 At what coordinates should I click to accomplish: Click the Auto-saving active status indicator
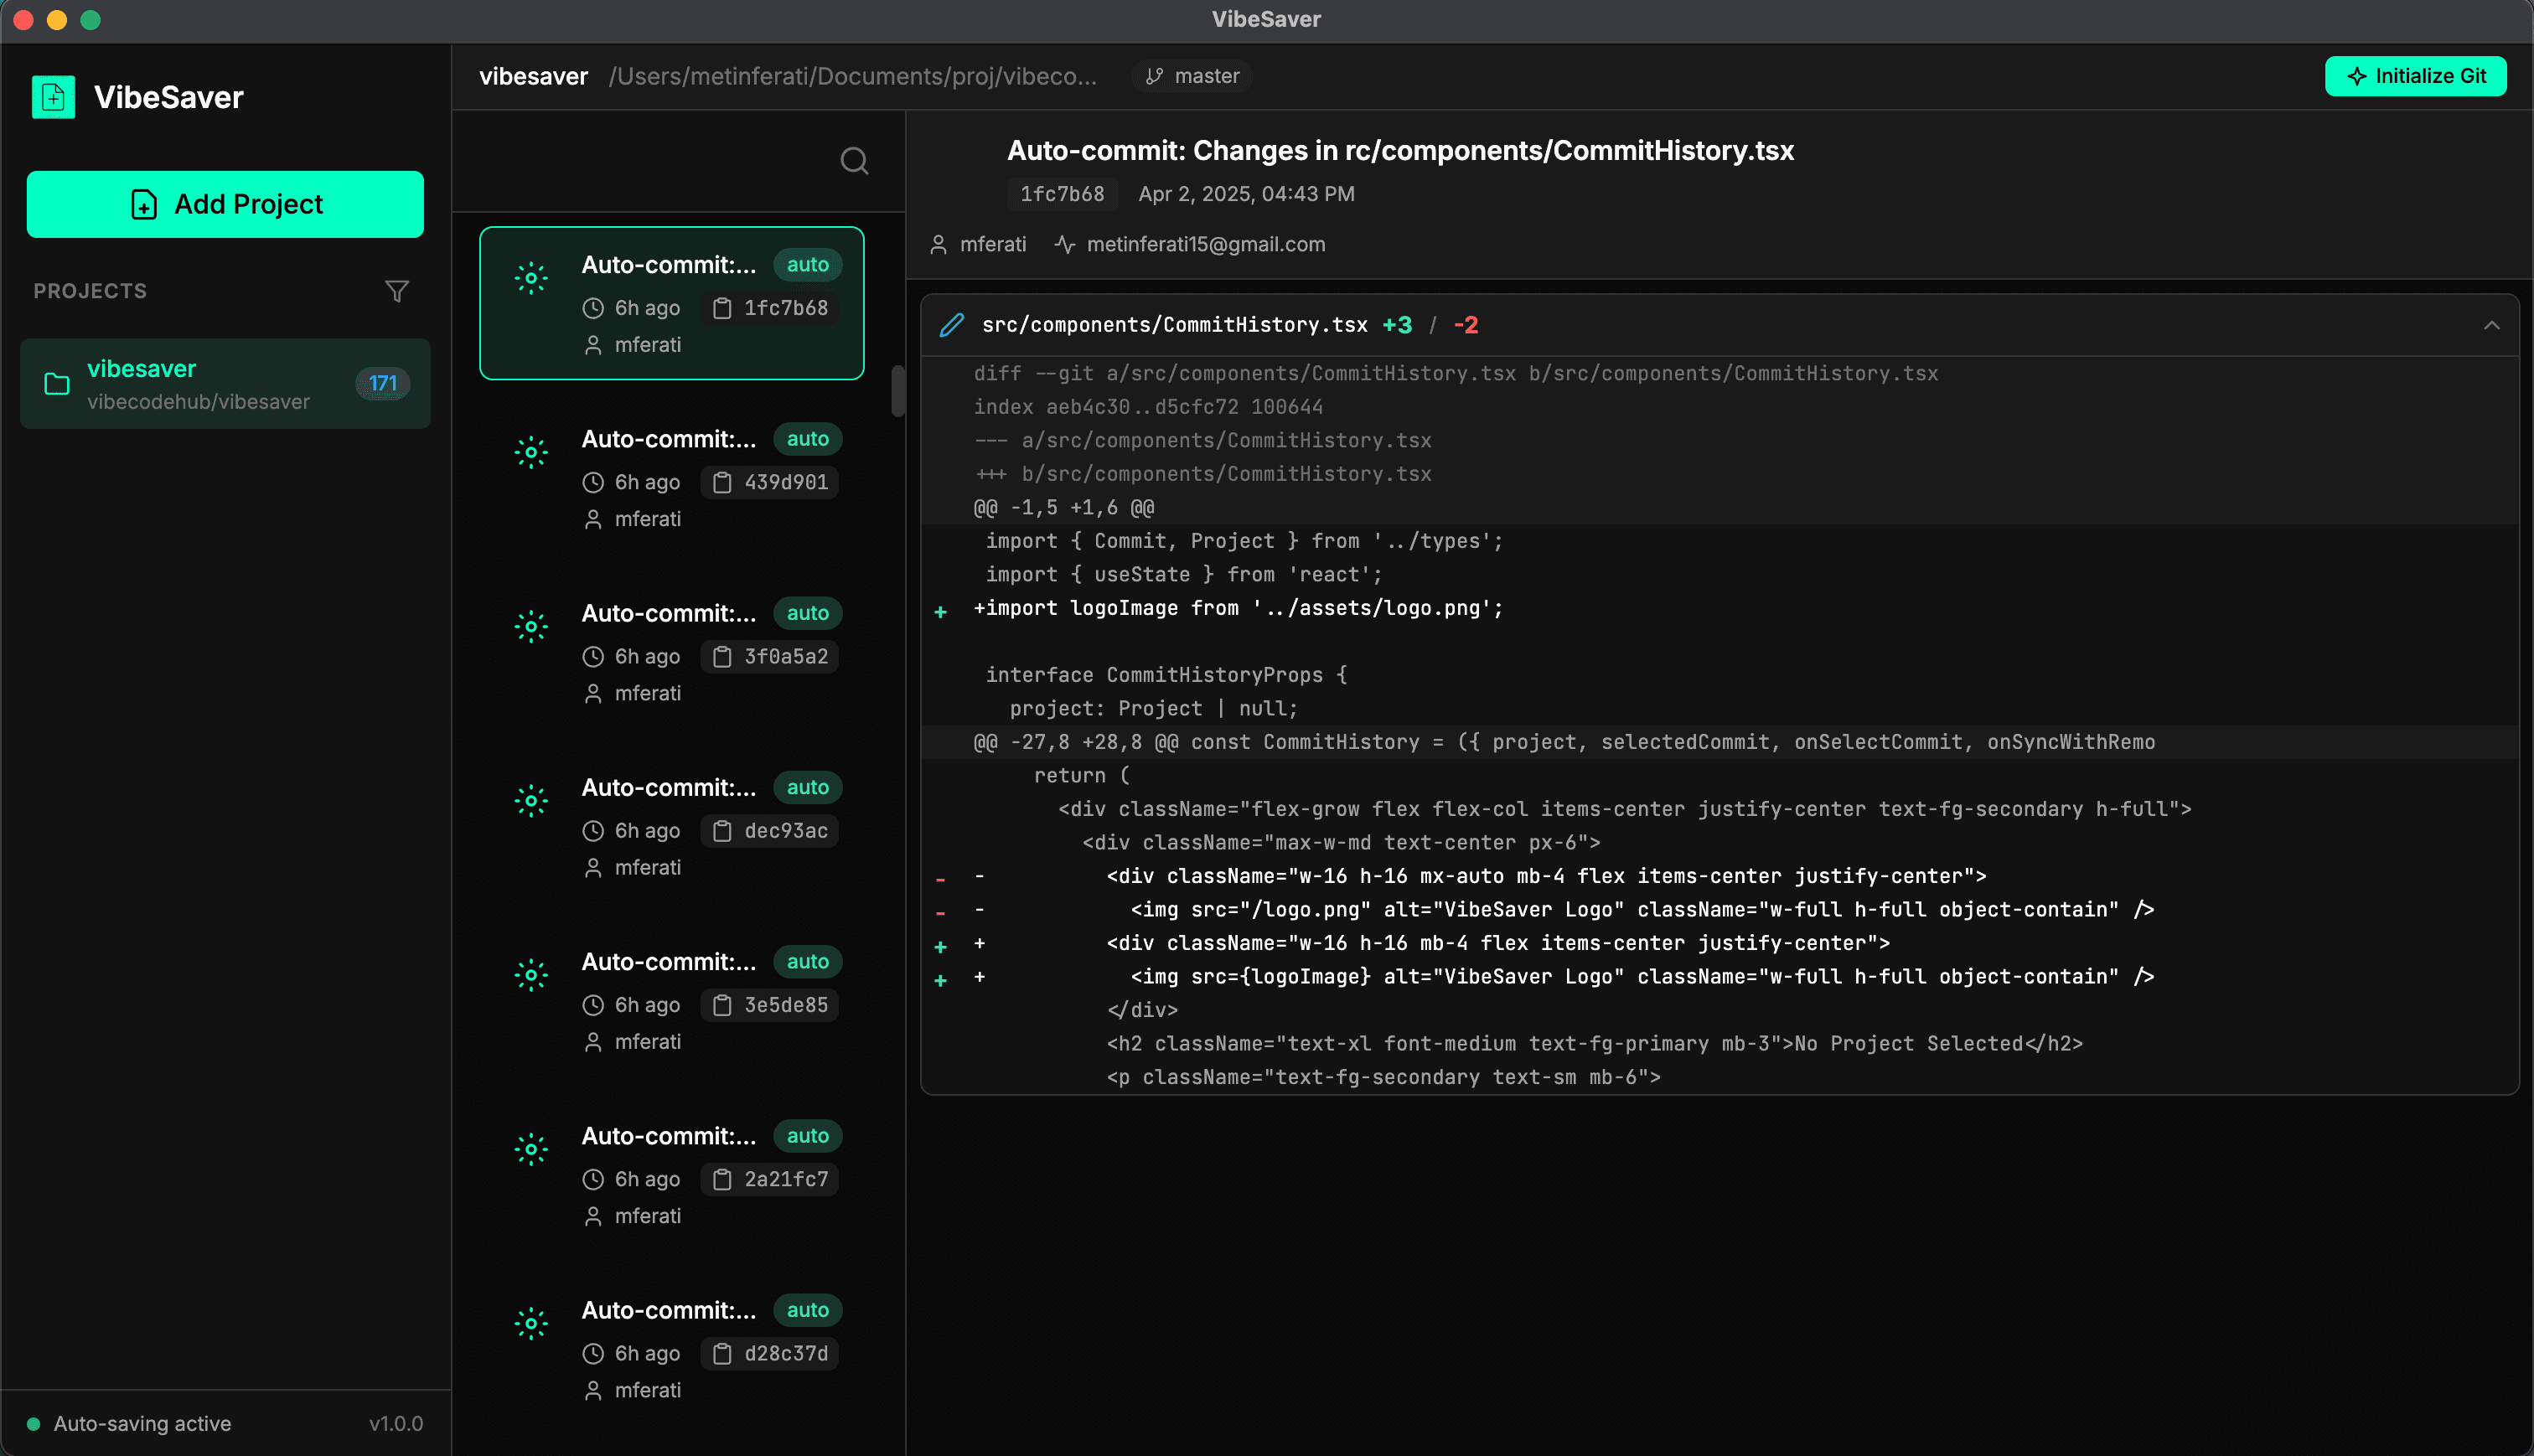pos(130,1423)
